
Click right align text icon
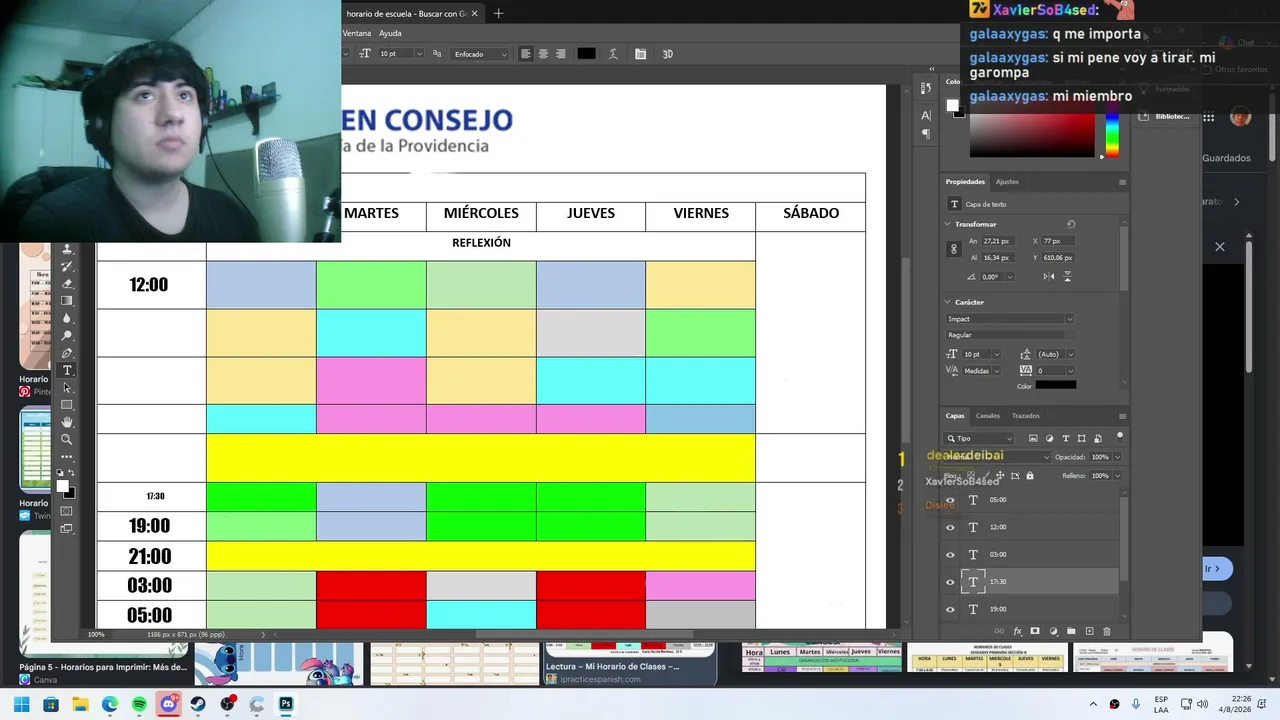pyautogui.click(x=560, y=54)
